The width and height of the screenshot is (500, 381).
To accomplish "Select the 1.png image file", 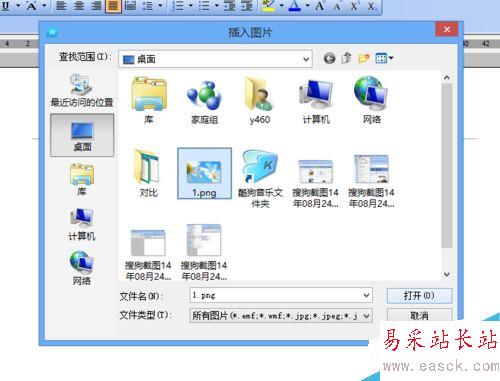I will pyautogui.click(x=204, y=173).
